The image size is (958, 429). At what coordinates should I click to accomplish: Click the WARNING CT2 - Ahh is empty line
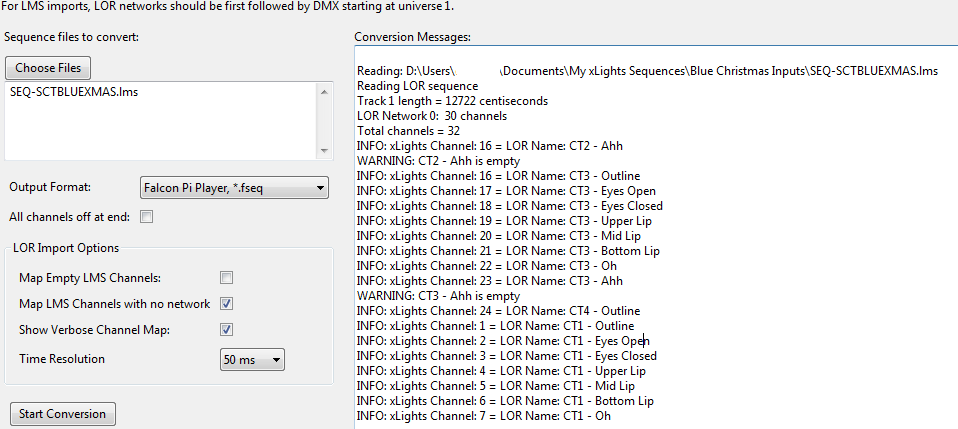point(439,161)
